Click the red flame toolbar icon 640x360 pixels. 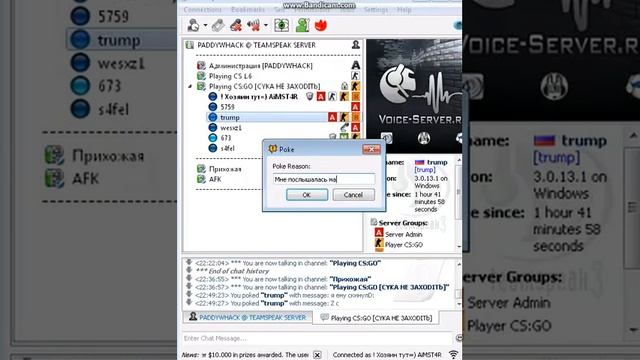pyautogui.click(x=321, y=25)
